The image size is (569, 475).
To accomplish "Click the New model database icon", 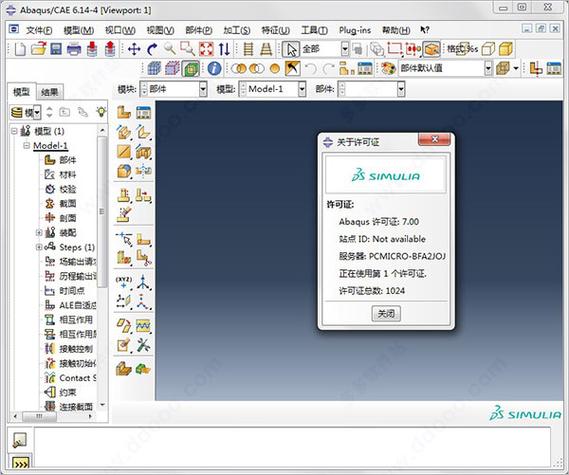I will click(20, 49).
